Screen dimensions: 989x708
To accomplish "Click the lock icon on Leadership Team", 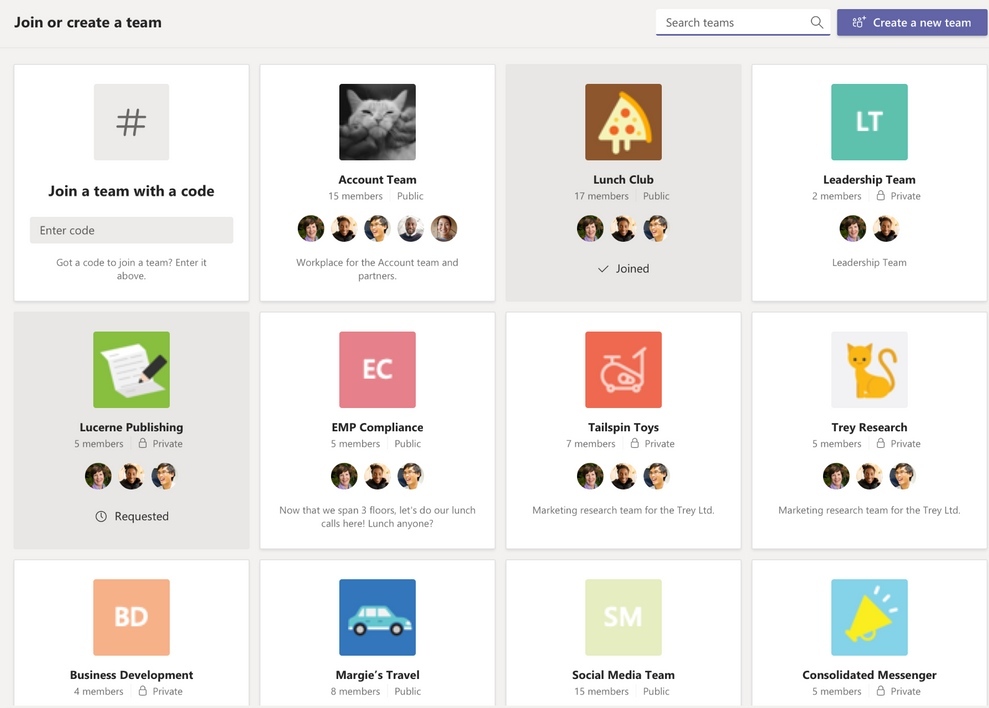I will pyautogui.click(x=881, y=196).
